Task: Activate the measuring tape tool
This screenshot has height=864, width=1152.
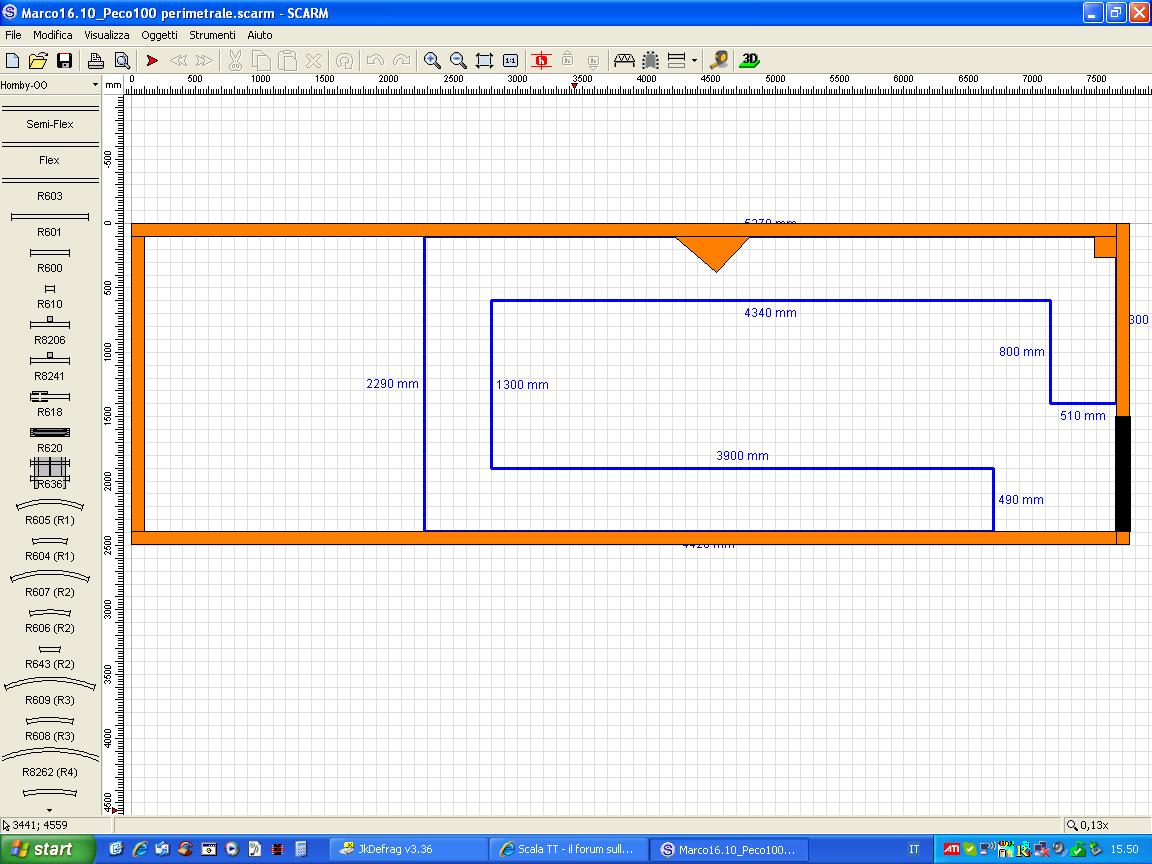Action: (x=719, y=60)
